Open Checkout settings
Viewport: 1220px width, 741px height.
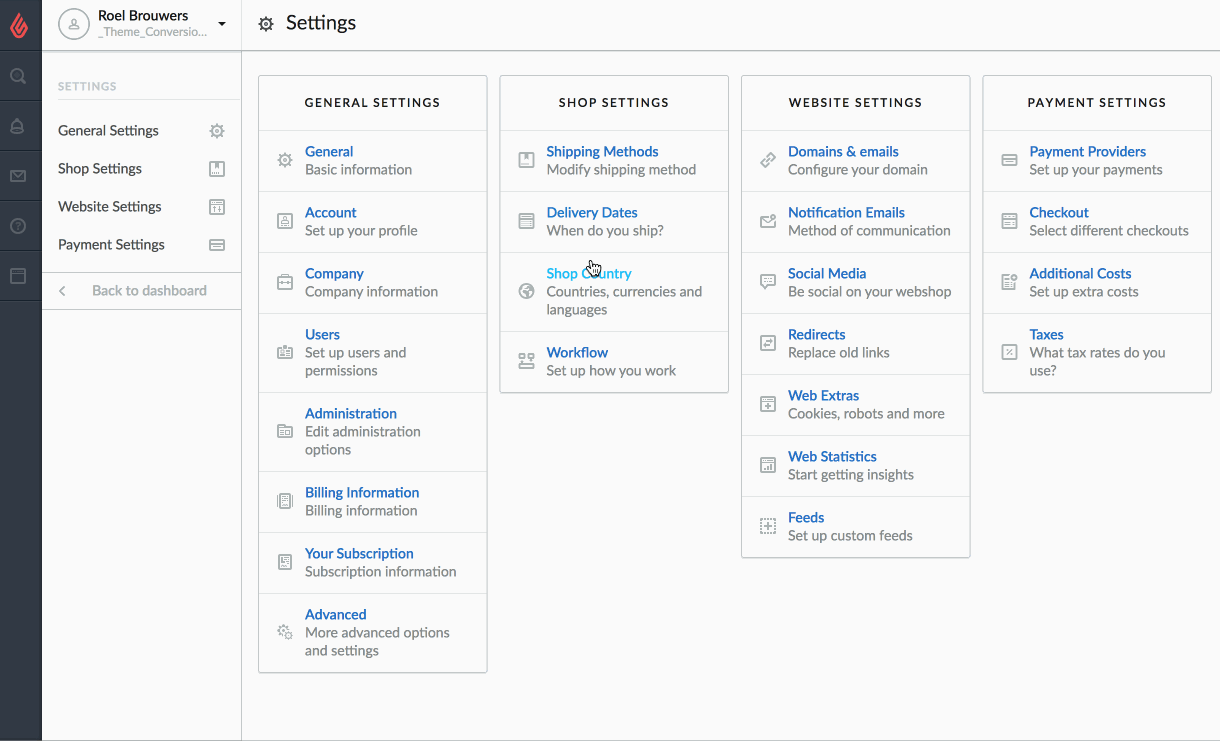point(1059,213)
